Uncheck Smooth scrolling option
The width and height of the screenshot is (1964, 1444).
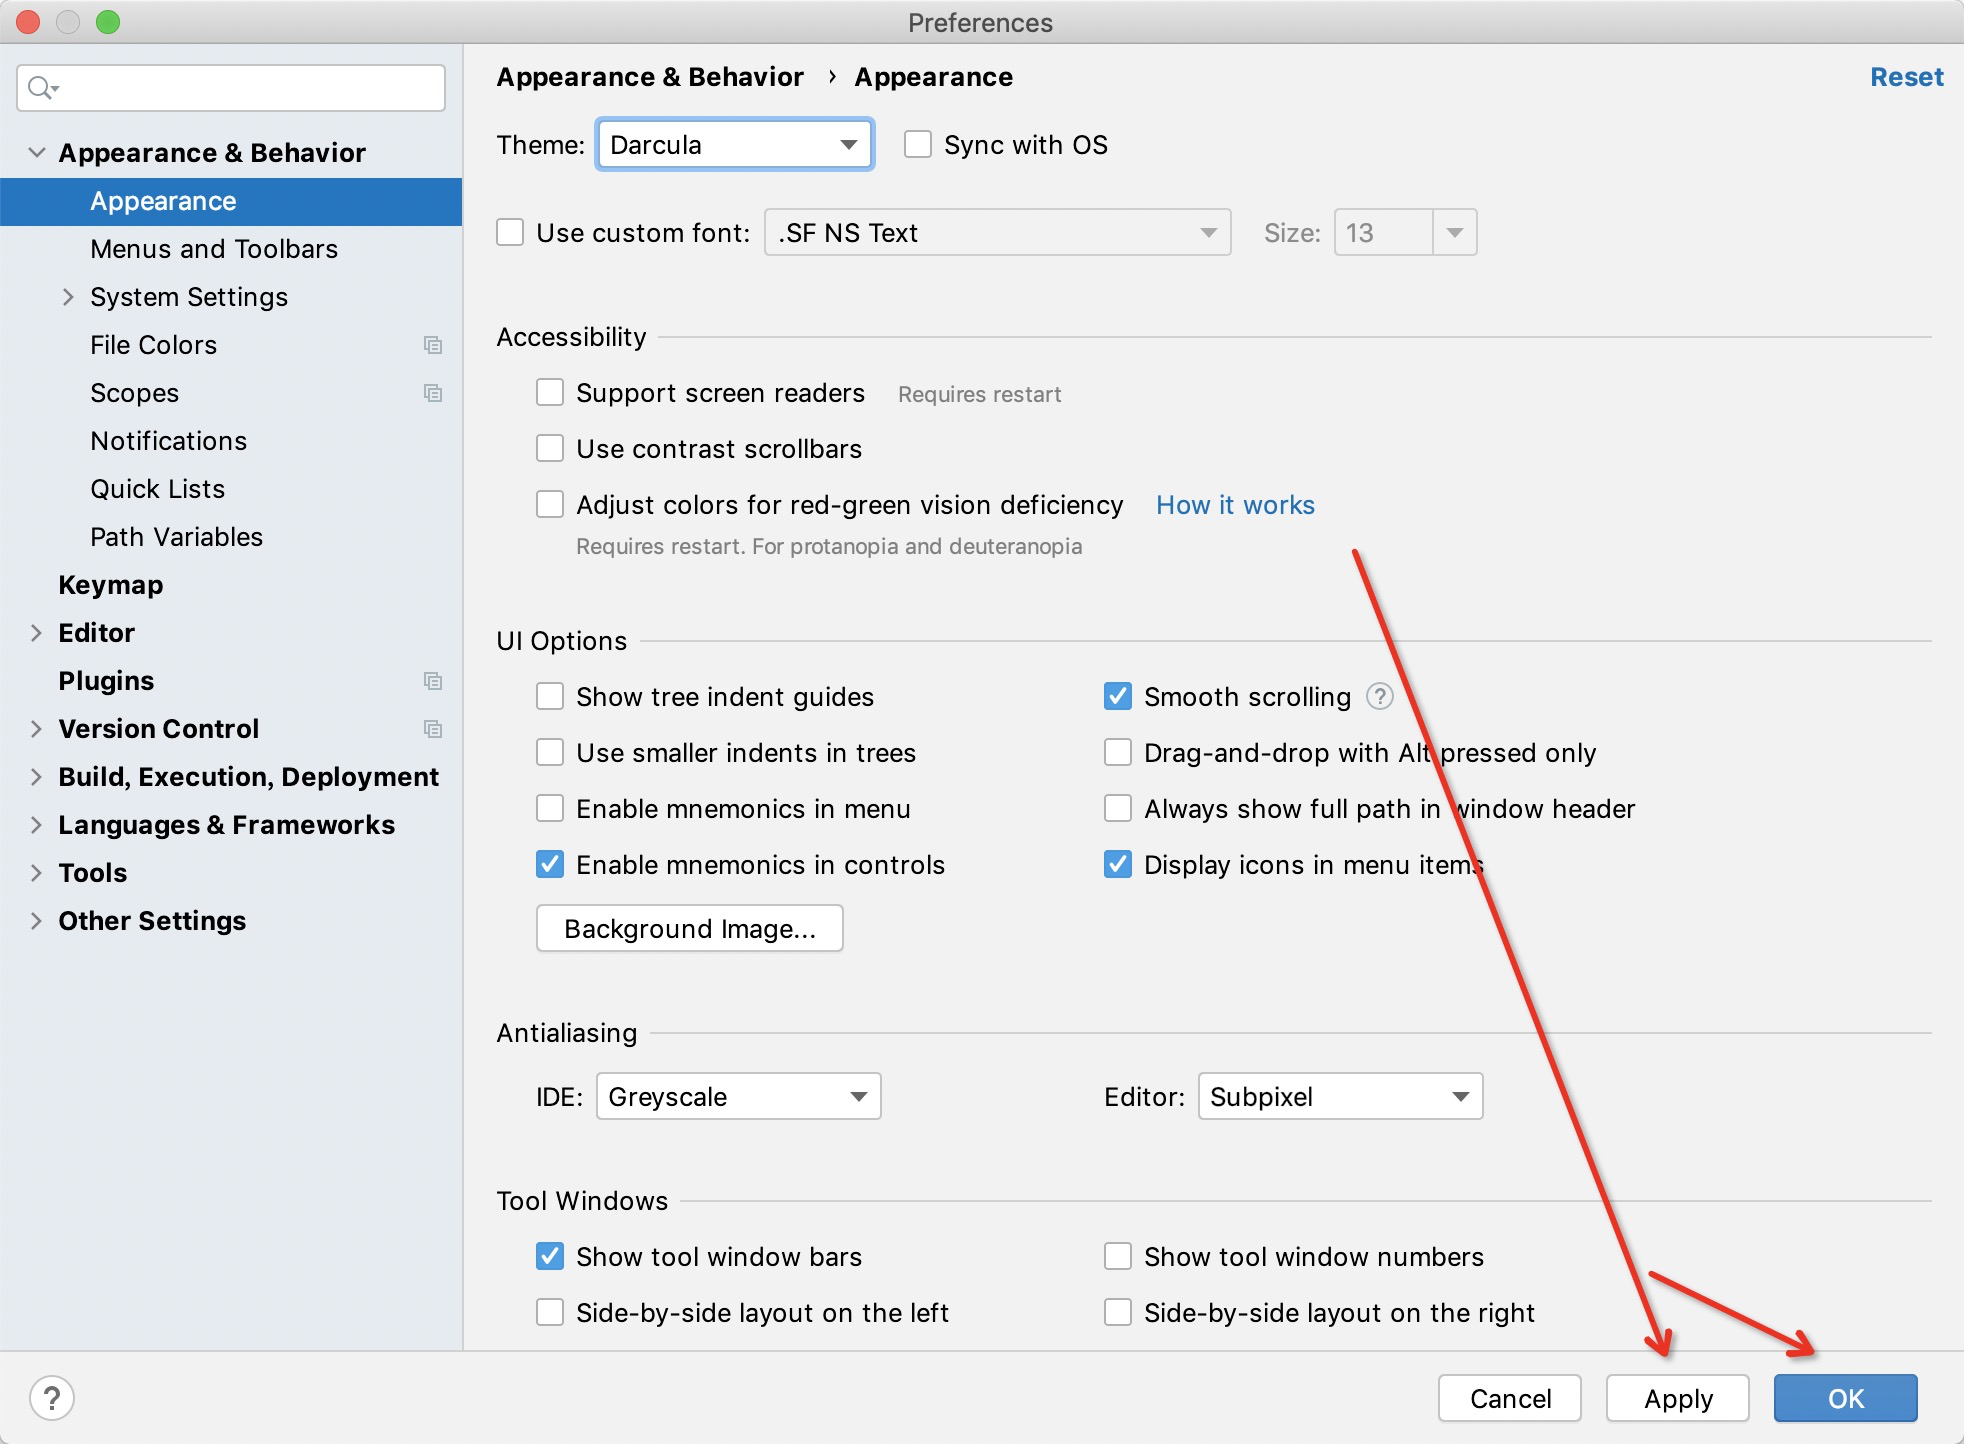1118,697
